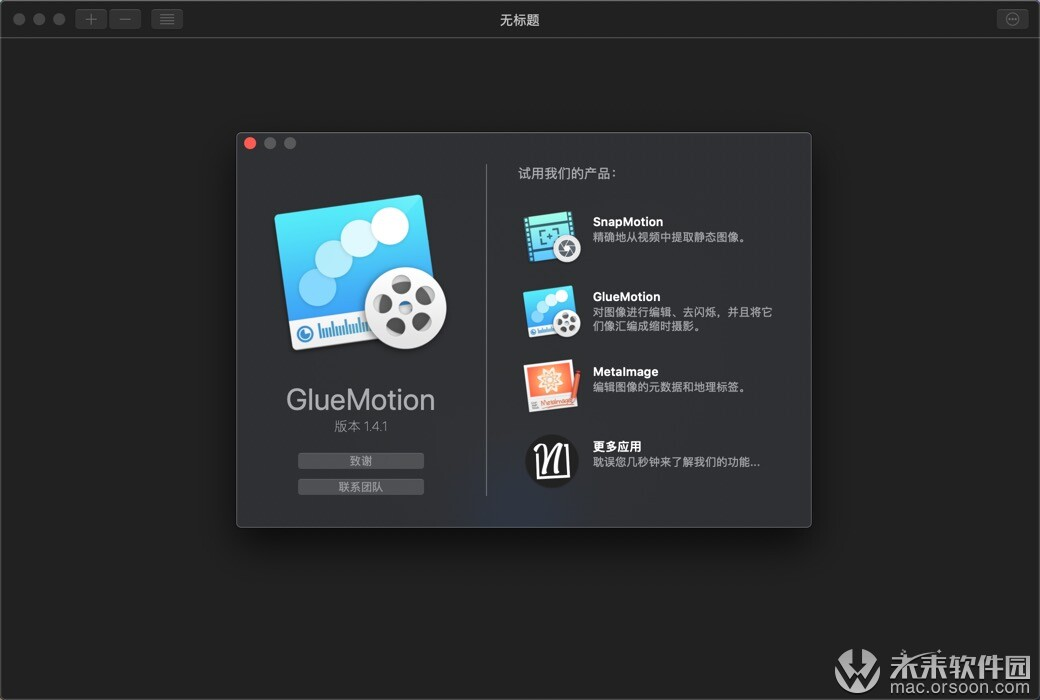Click the minus remove button in toolbar
The width and height of the screenshot is (1040, 700).
point(125,19)
